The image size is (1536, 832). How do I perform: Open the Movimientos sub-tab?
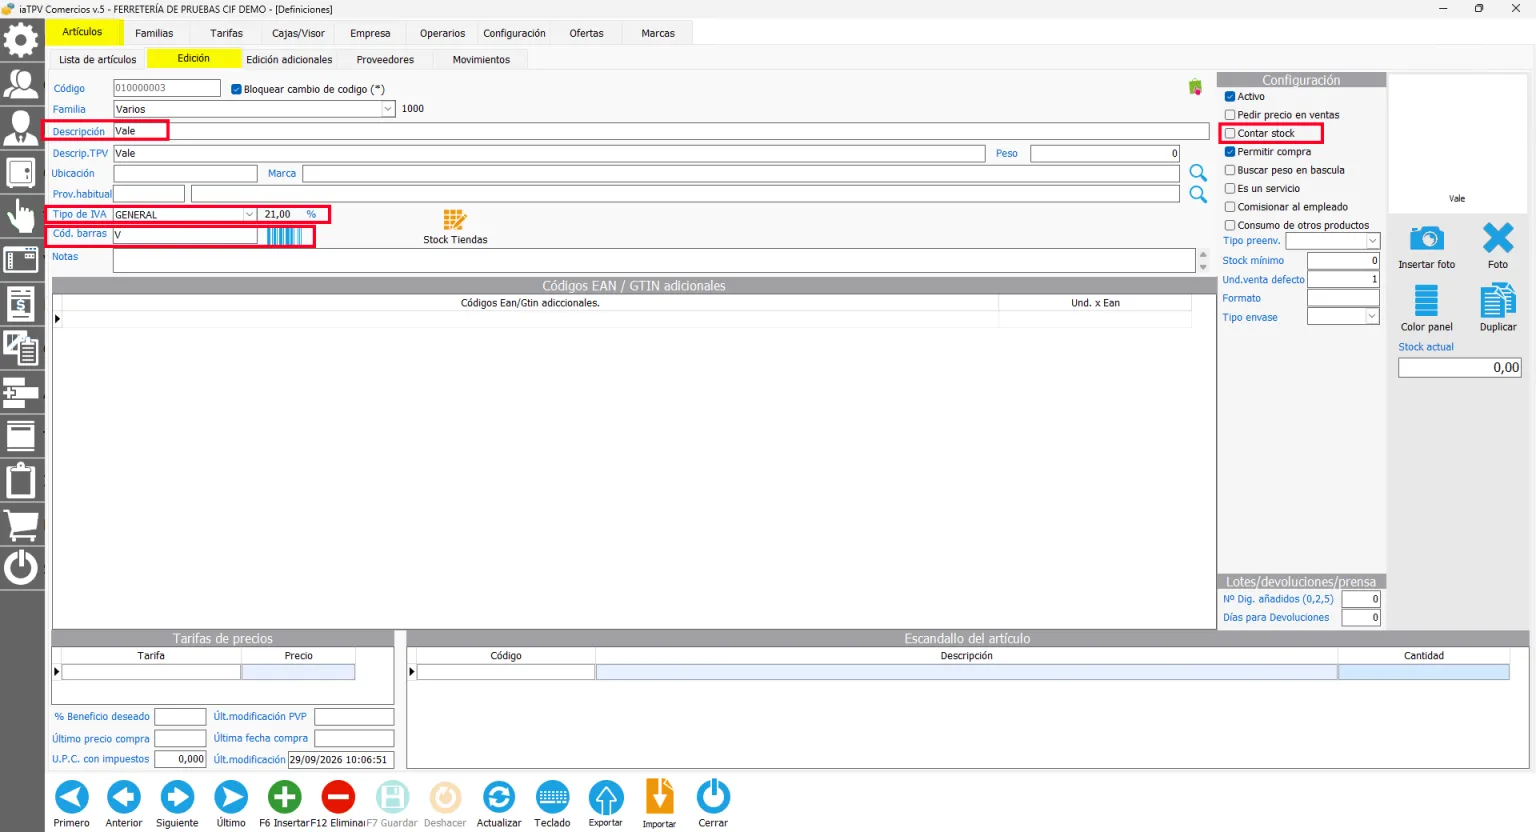(x=481, y=60)
